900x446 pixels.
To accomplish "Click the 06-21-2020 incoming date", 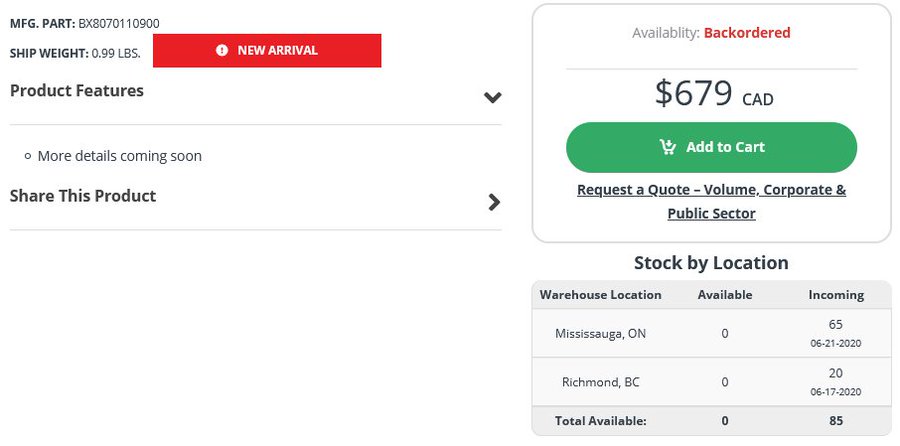I will click(x=836, y=344).
